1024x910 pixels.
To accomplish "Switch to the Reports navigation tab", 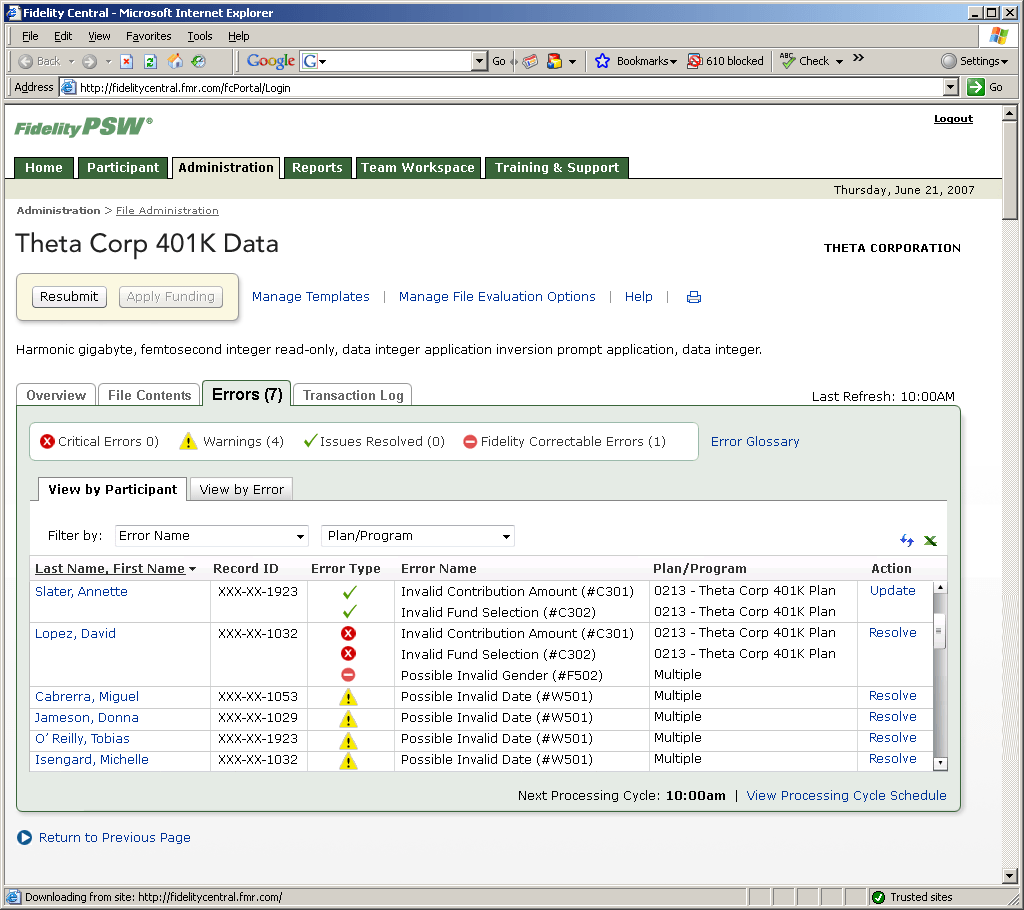I will [x=317, y=167].
